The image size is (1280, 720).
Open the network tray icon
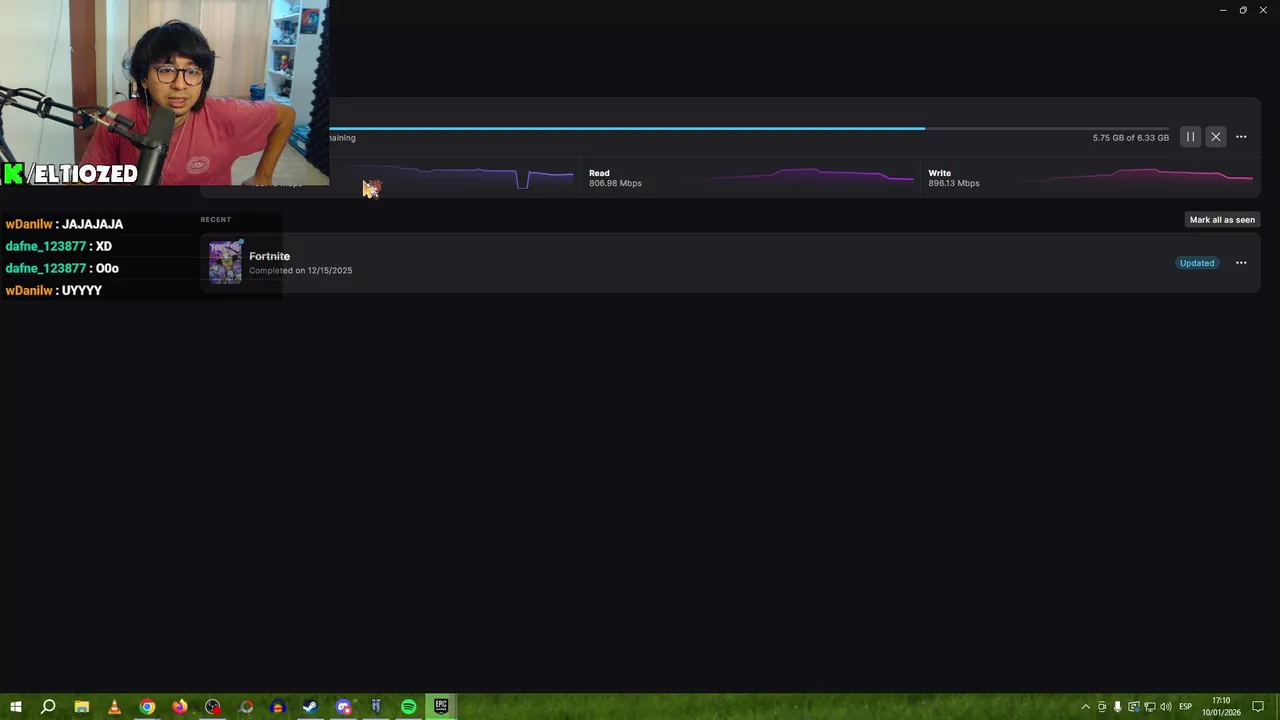(x=1150, y=707)
